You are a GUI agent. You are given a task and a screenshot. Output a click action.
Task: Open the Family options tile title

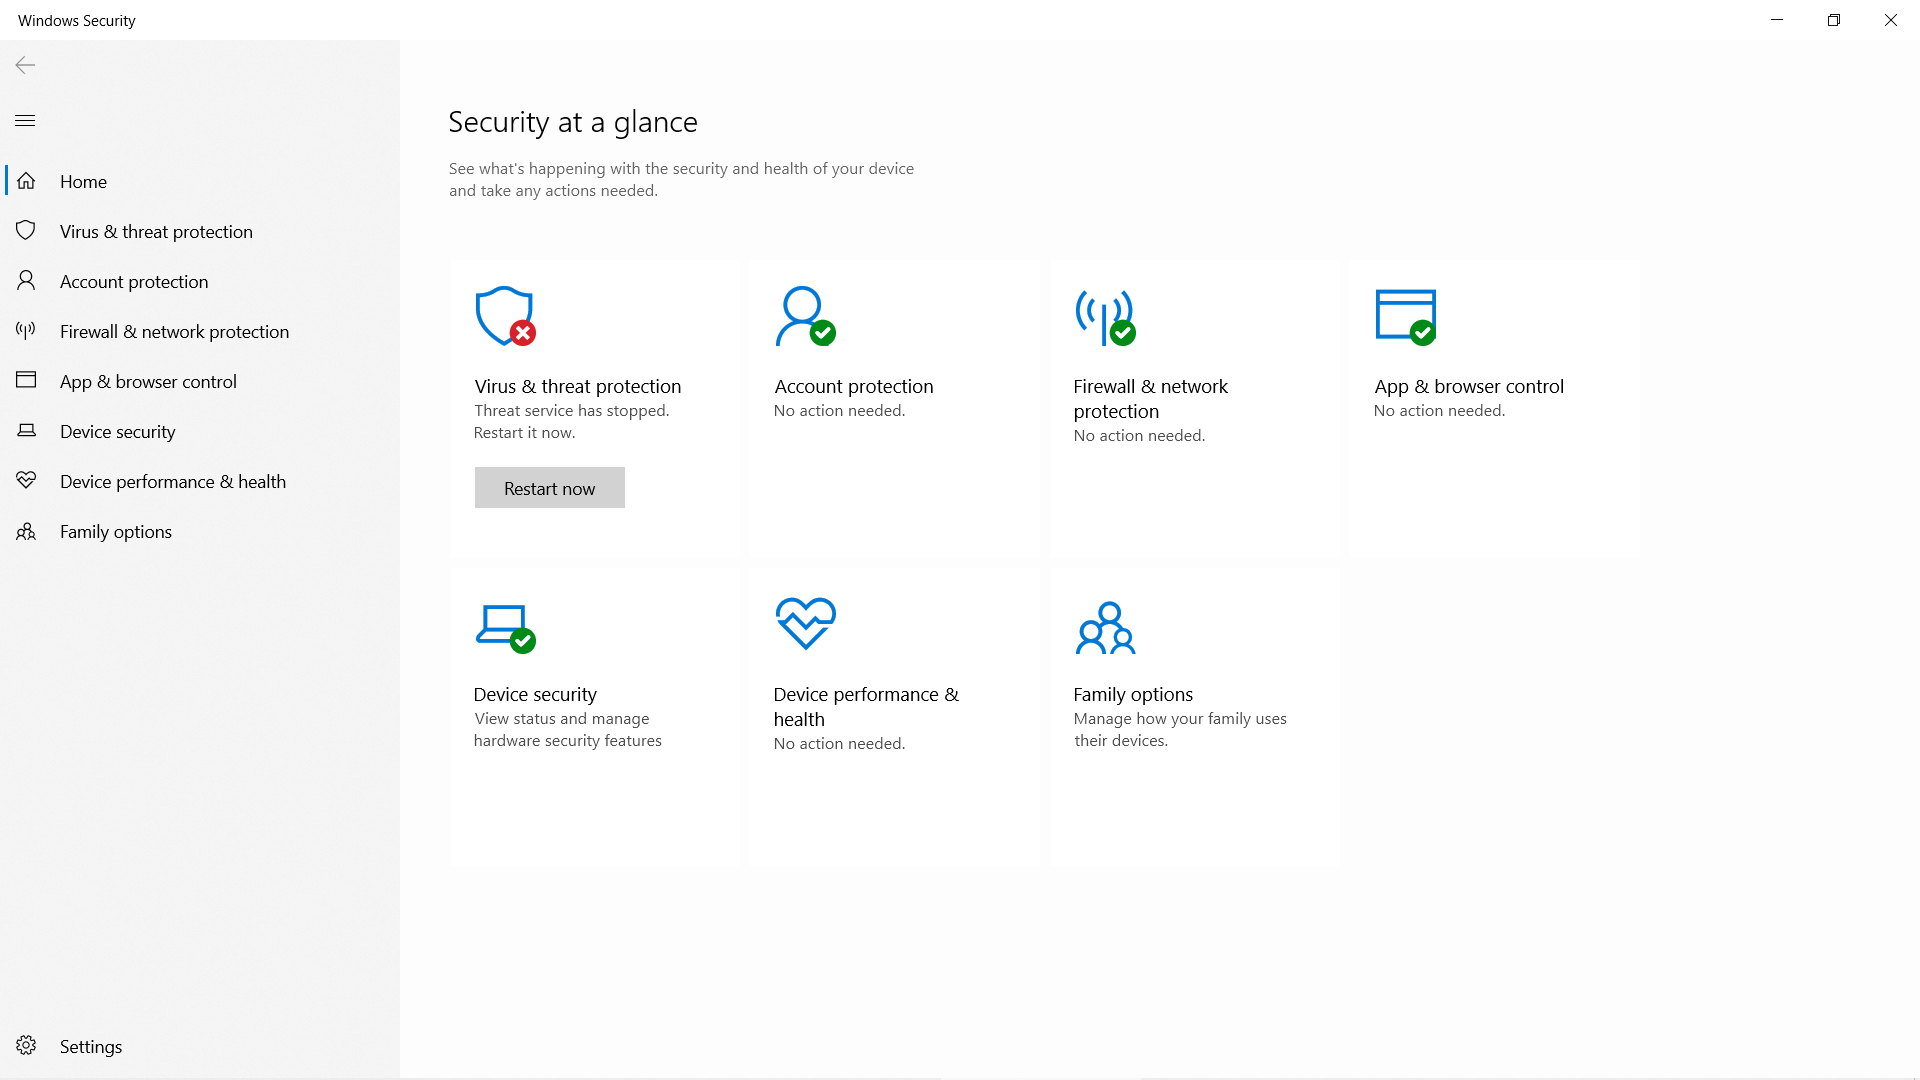pos(1133,694)
